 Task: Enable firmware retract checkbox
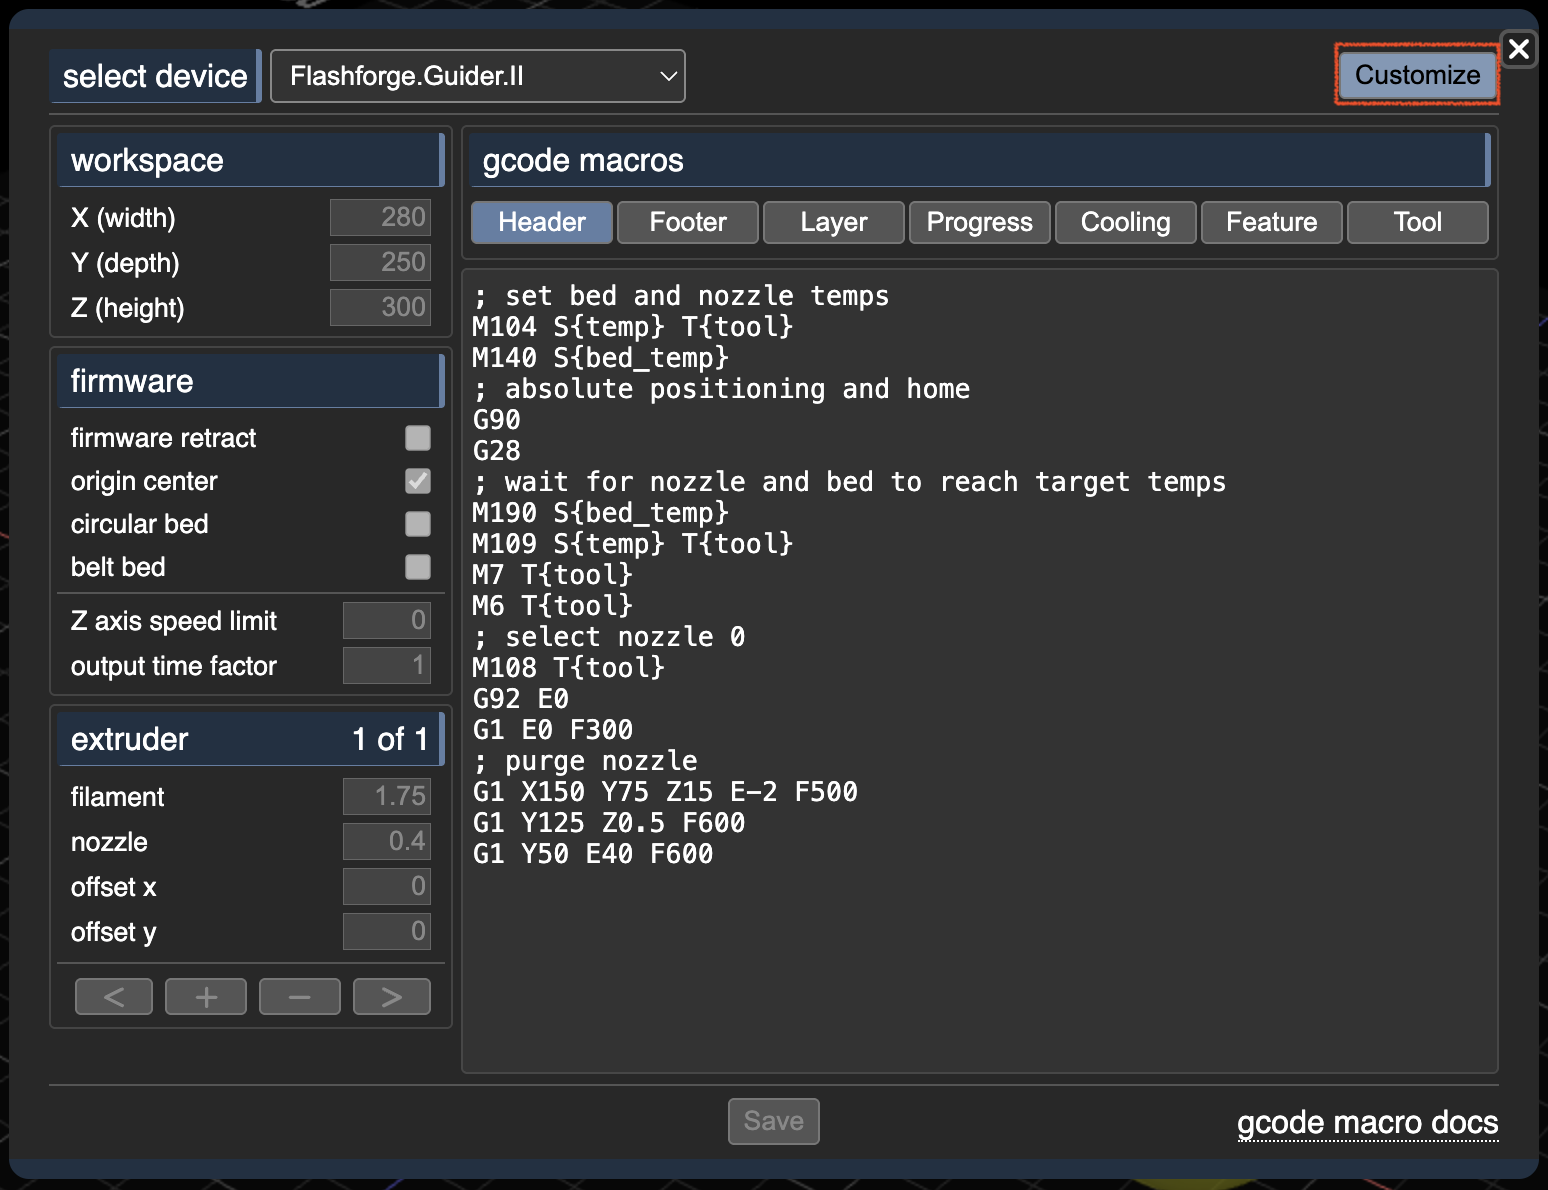pos(418,438)
